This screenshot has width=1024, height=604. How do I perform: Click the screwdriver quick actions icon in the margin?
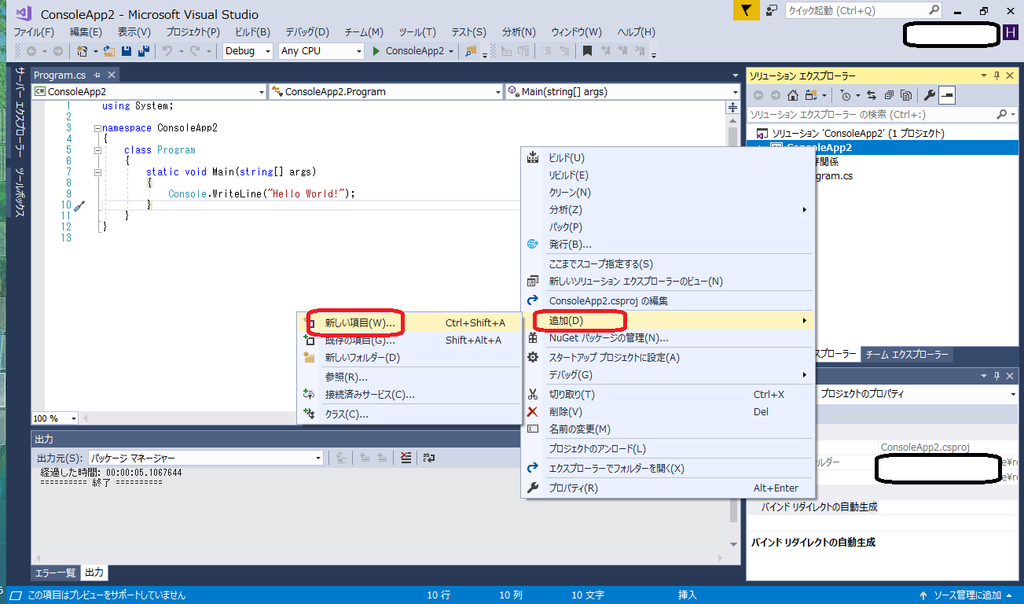(79, 206)
